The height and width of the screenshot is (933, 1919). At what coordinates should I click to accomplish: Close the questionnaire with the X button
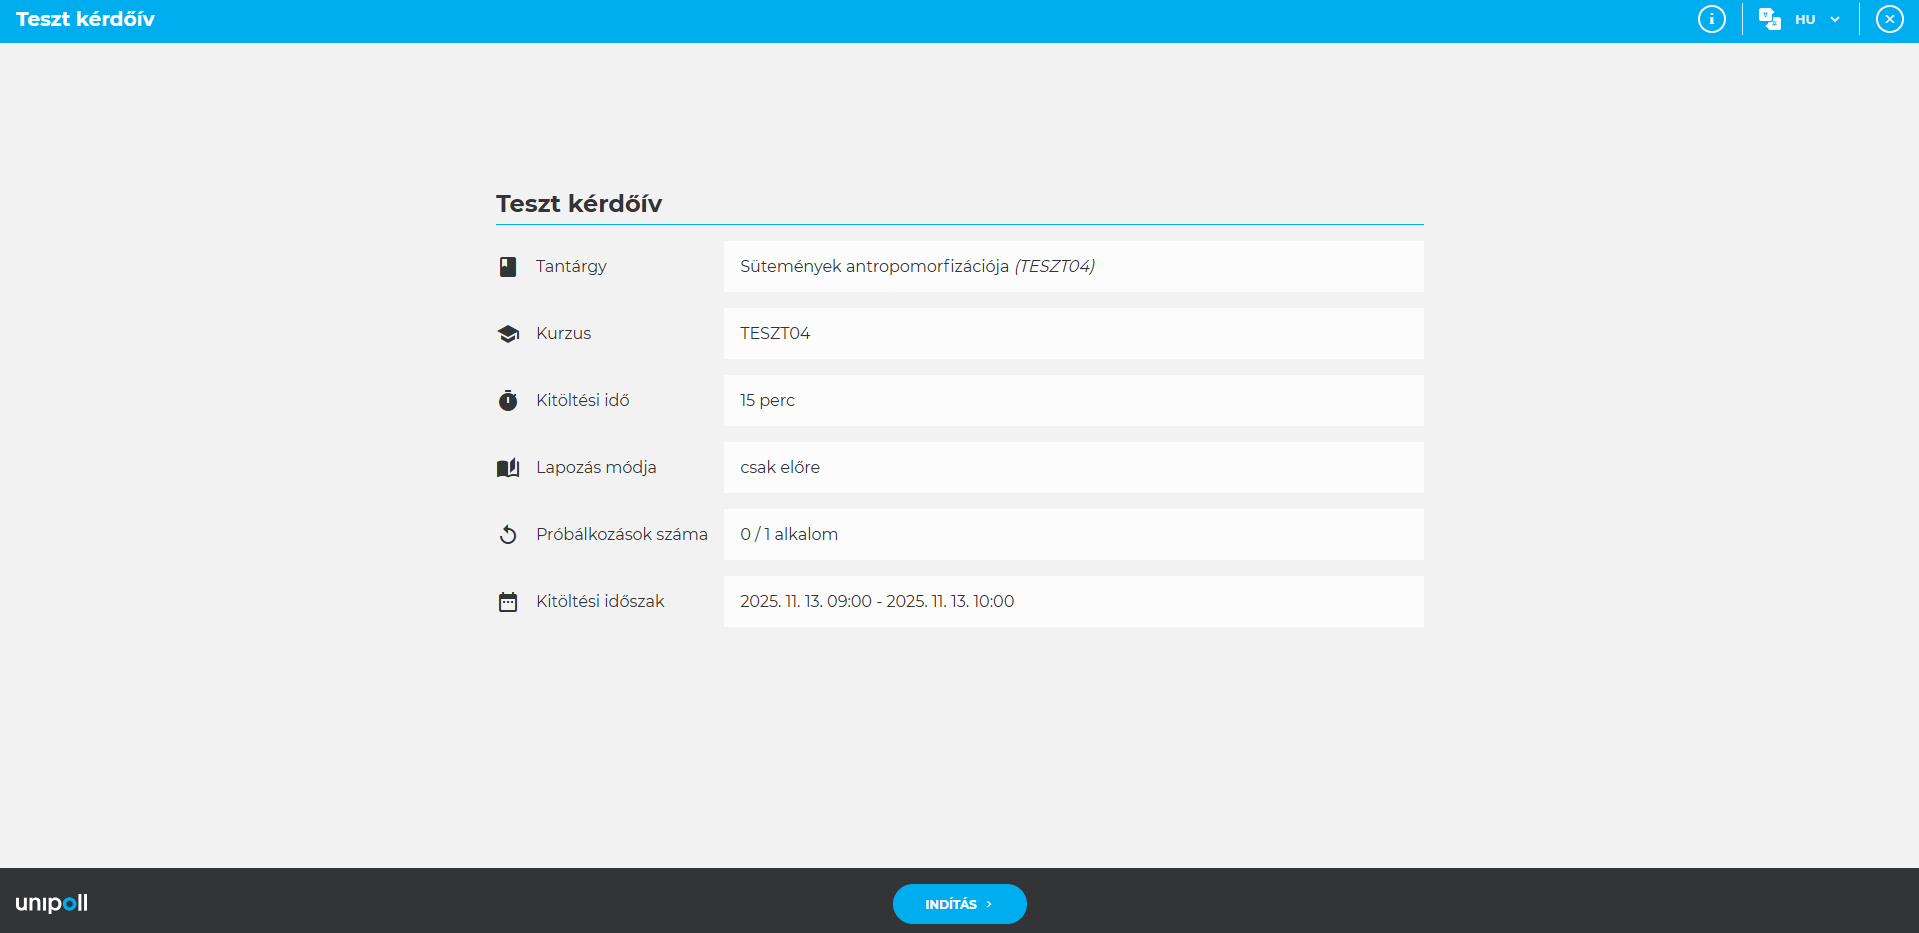pyautogui.click(x=1889, y=19)
